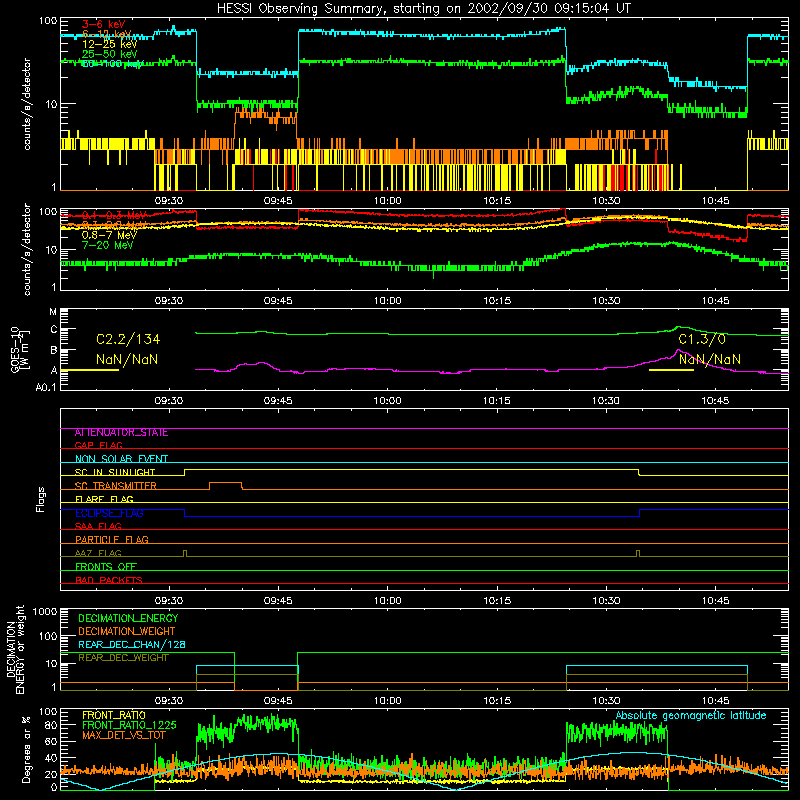Click the Absolute geomagnetic latitude label
Viewport: 800px width, 800px height.
coord(691,716)
